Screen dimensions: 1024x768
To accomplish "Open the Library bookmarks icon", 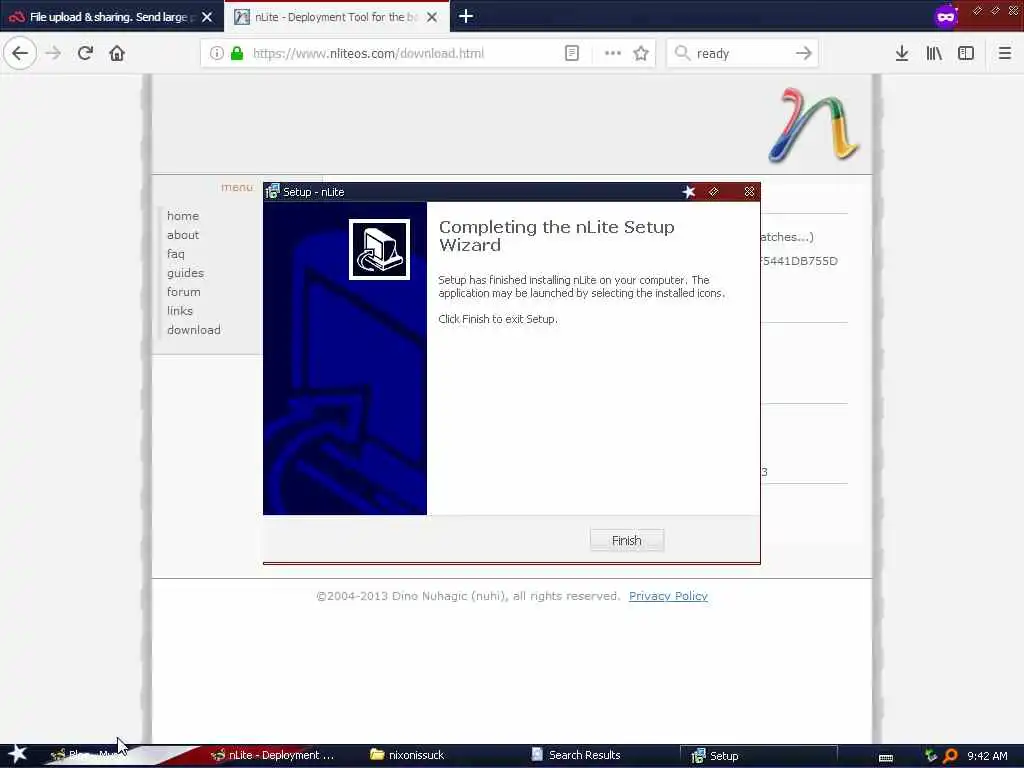I will (x=934, y=54).
